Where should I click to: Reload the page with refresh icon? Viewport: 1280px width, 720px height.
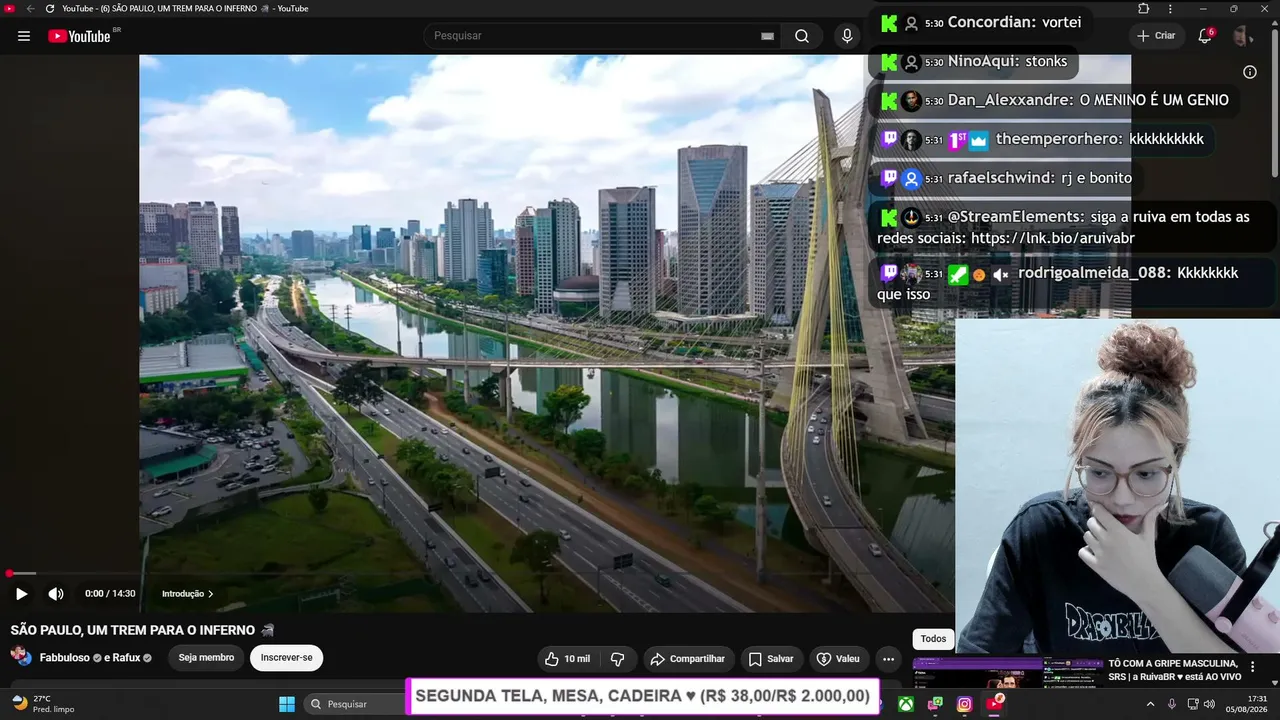[x=50, y=8]
